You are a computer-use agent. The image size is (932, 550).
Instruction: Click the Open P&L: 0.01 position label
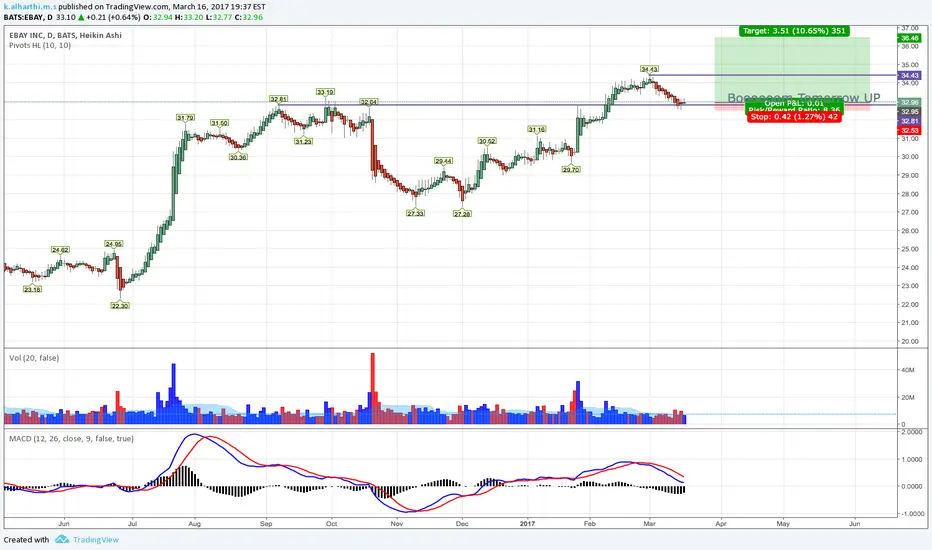tap(794, 103)
